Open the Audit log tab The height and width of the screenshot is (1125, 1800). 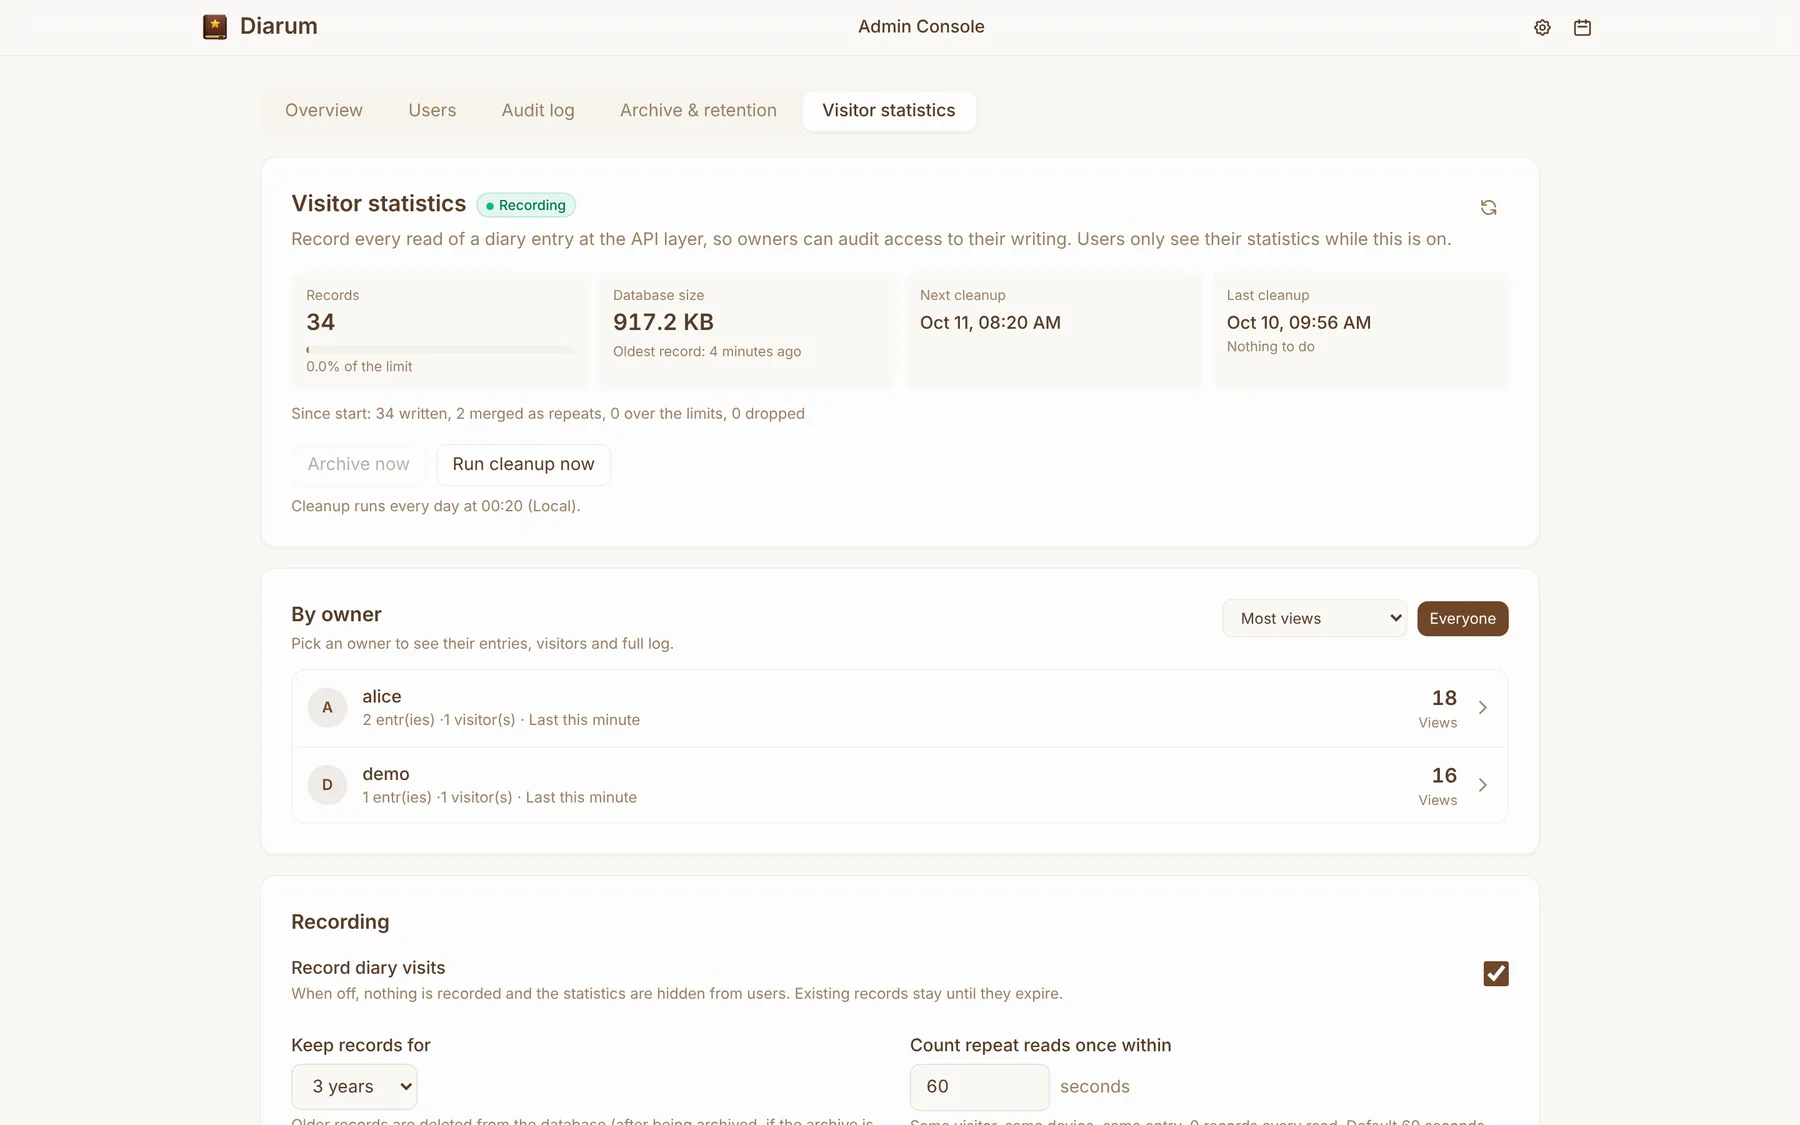point(538,111)
